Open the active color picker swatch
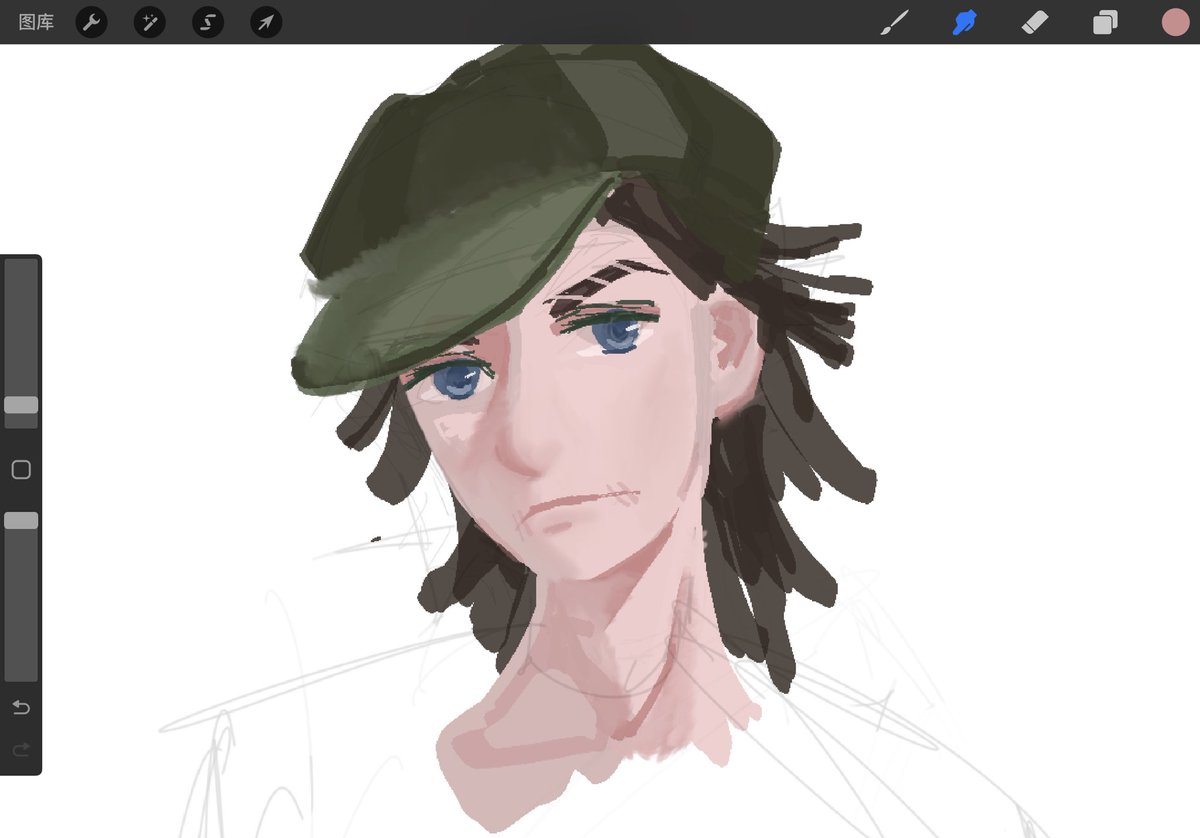Viewport: 1200px width, 838px height. tap(1175, 22)
